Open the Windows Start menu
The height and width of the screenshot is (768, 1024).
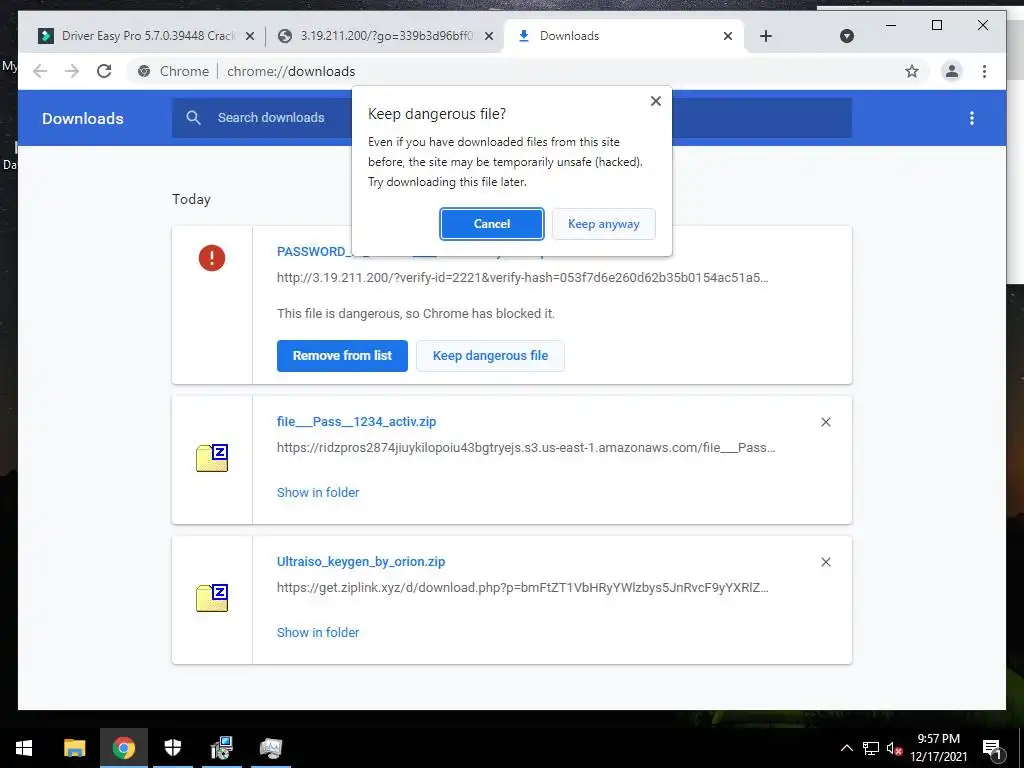24,748
